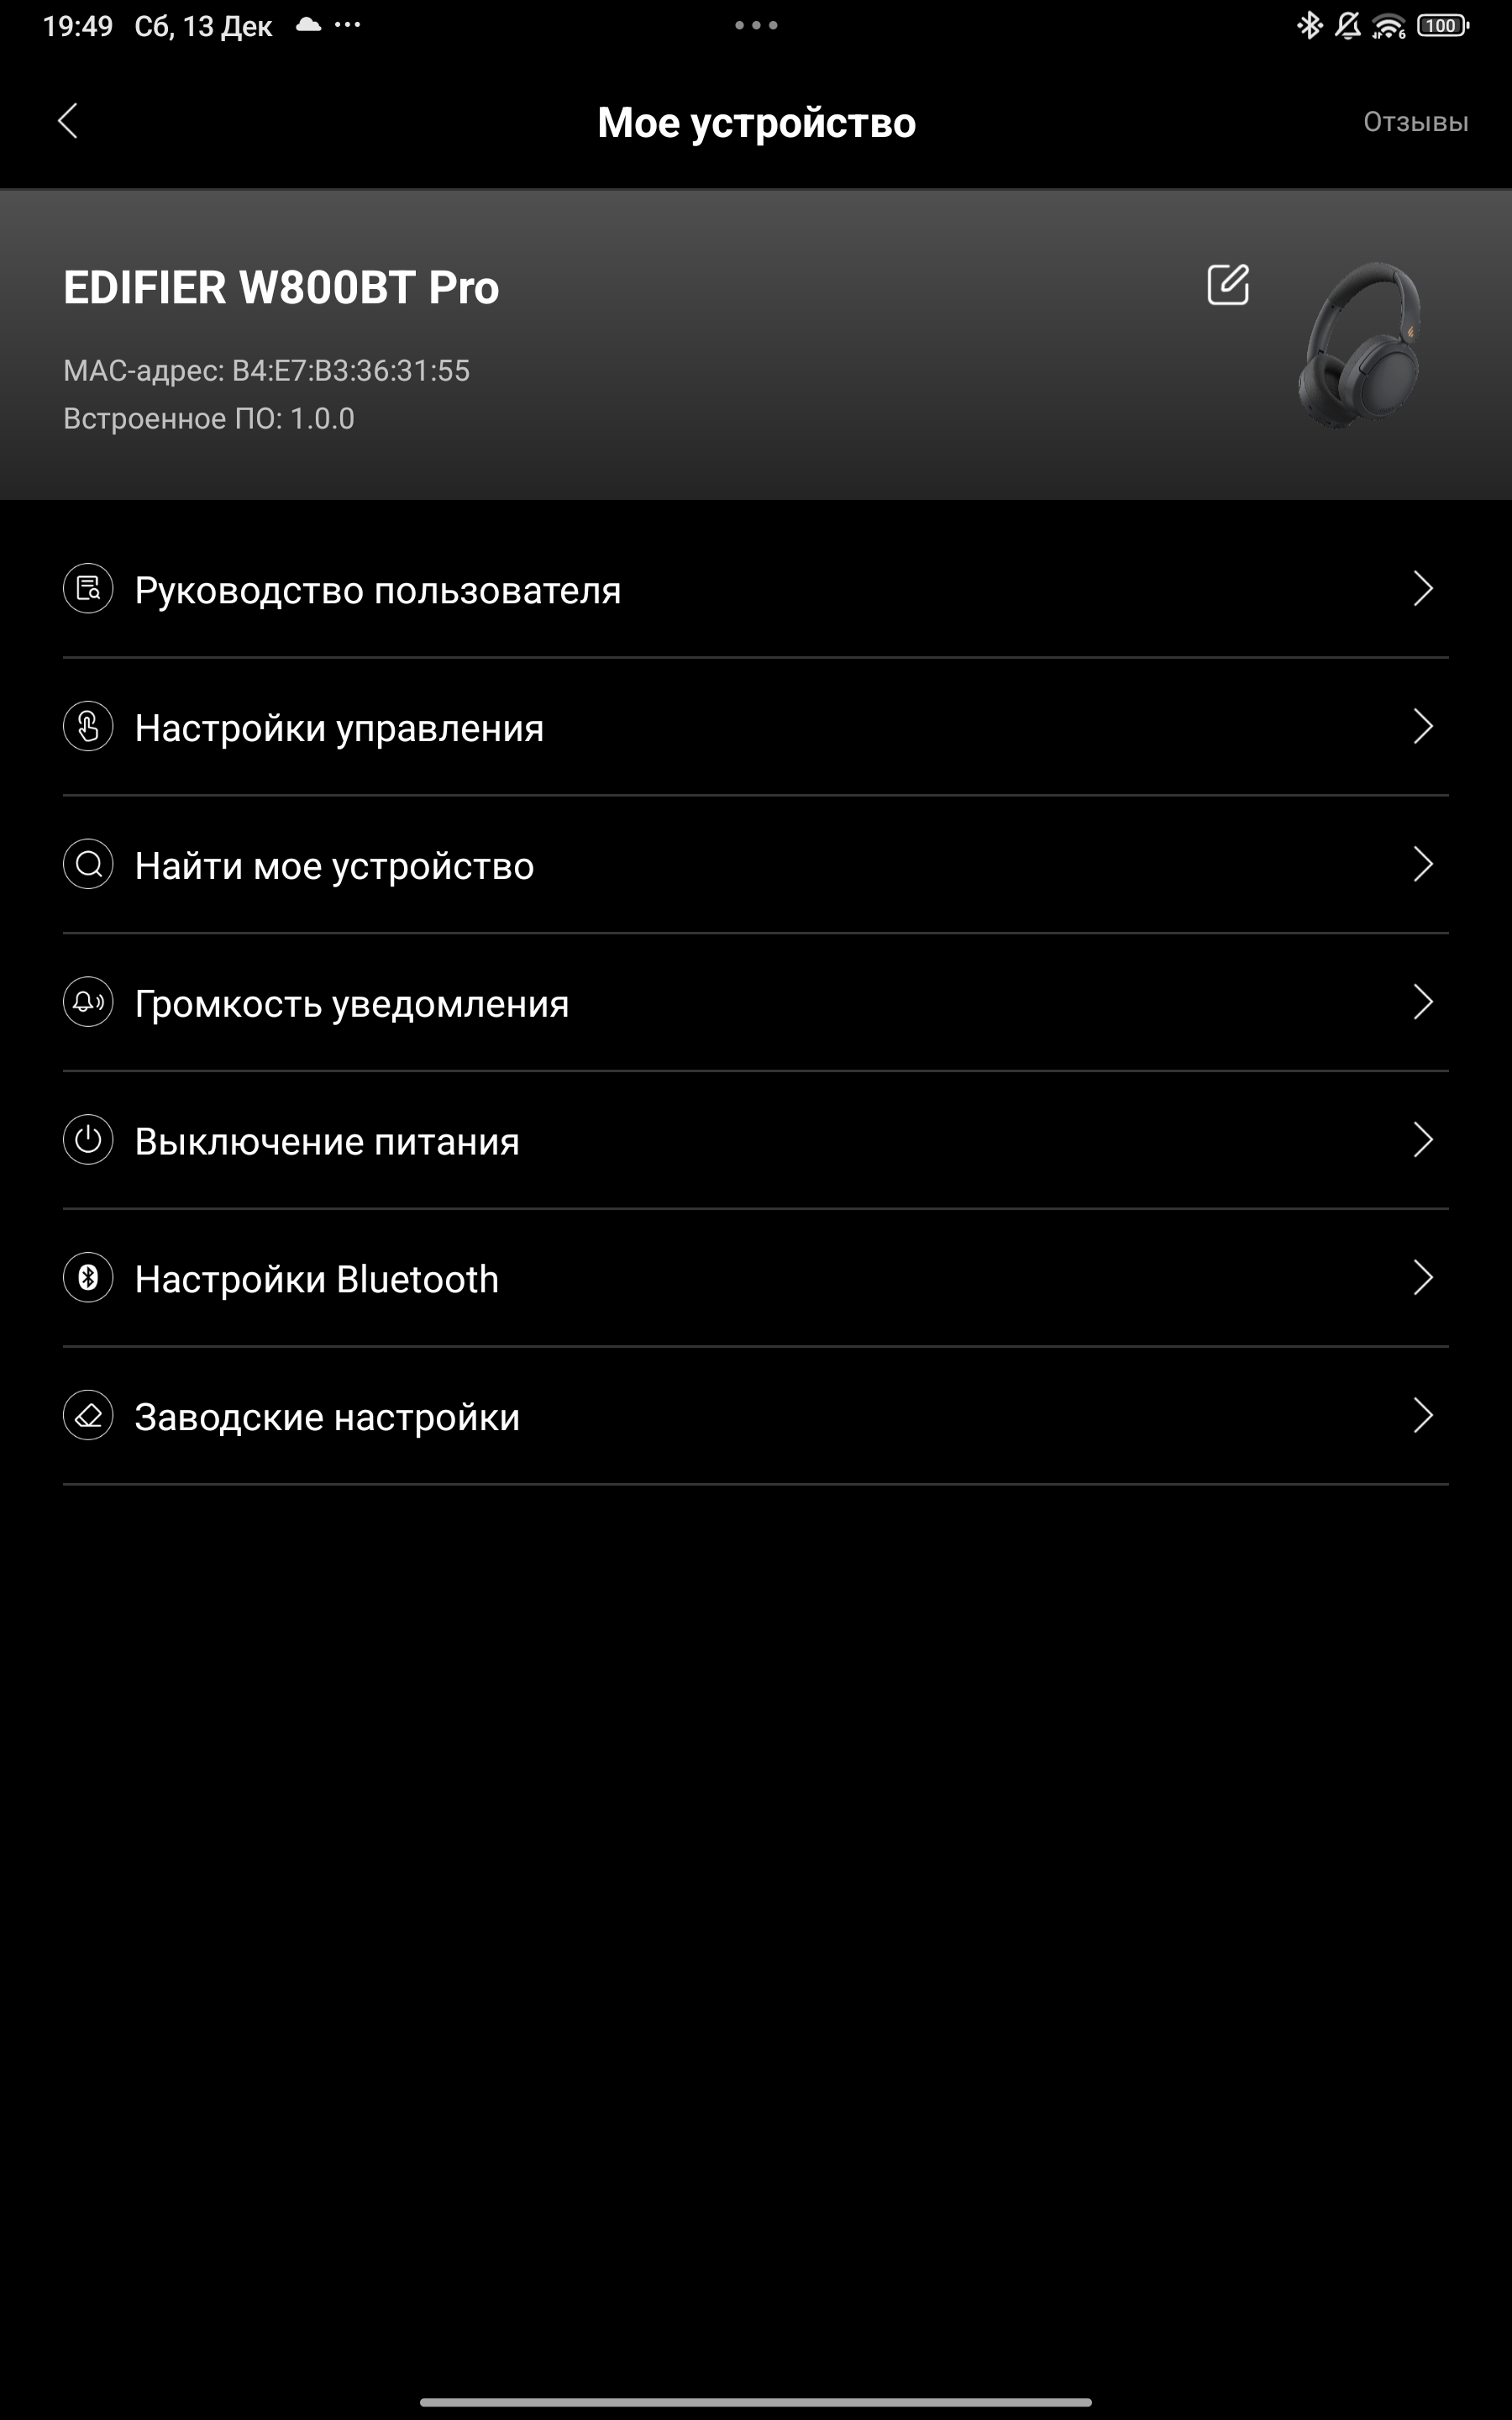Open the Громкость уведомления entry
The image size is (1512, 2420).
[x=756, y=1003]
